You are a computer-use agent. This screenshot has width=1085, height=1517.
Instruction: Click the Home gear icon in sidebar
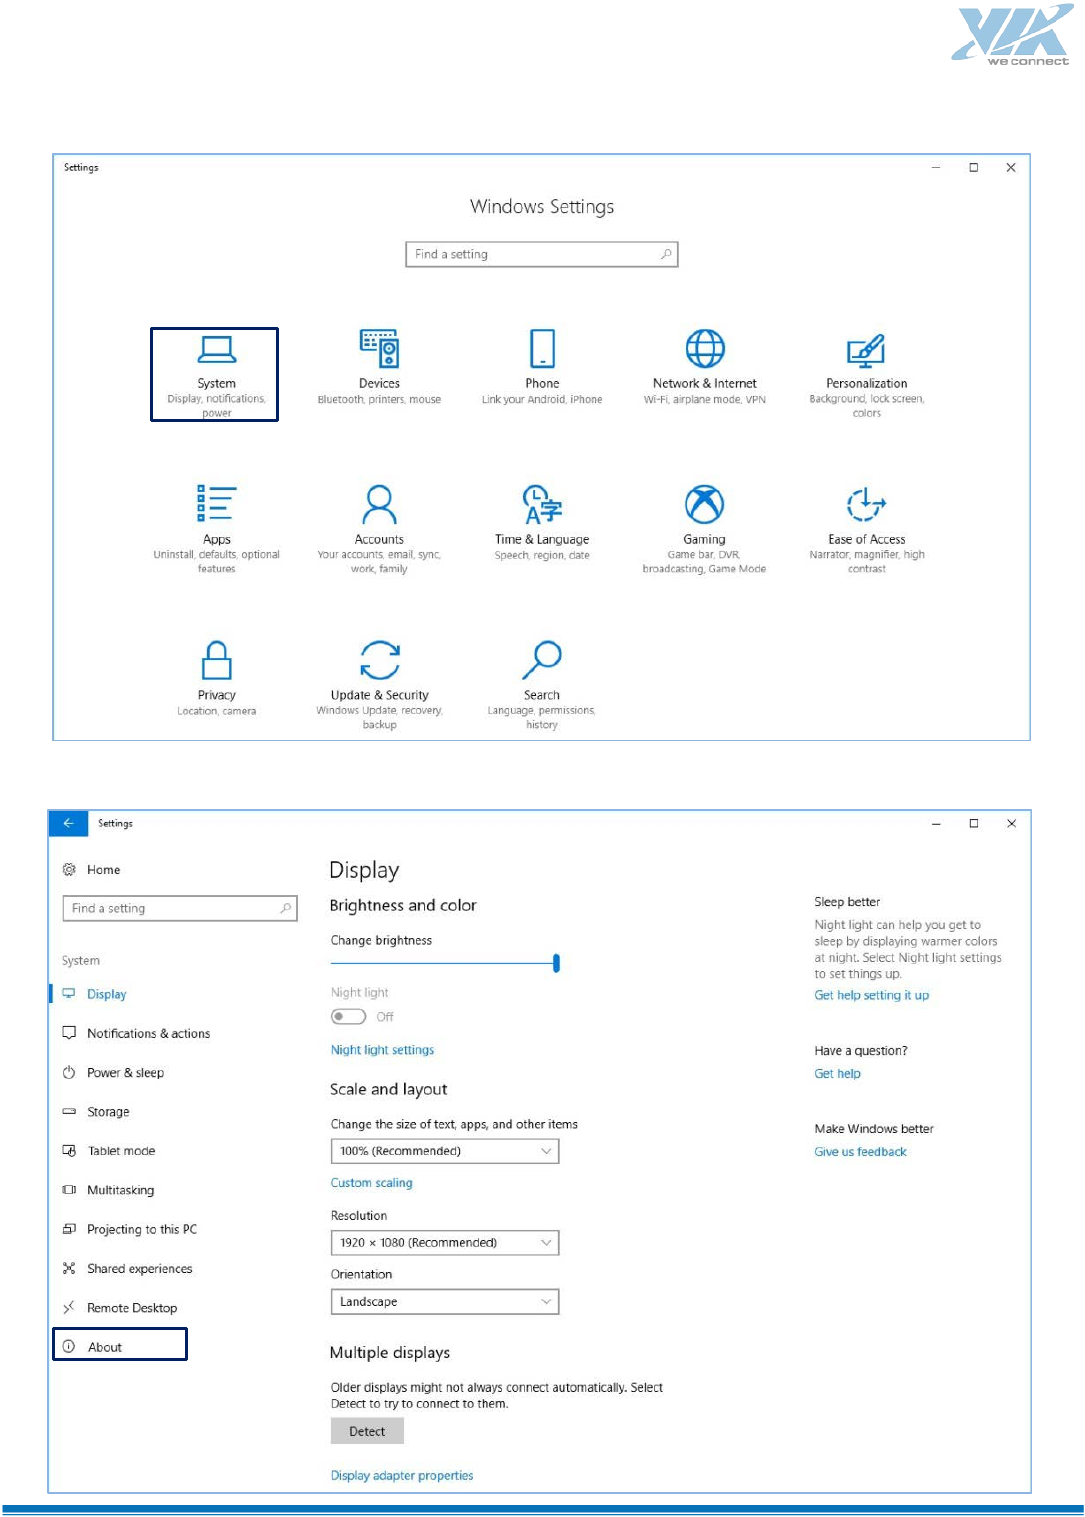tap(69, 870)
